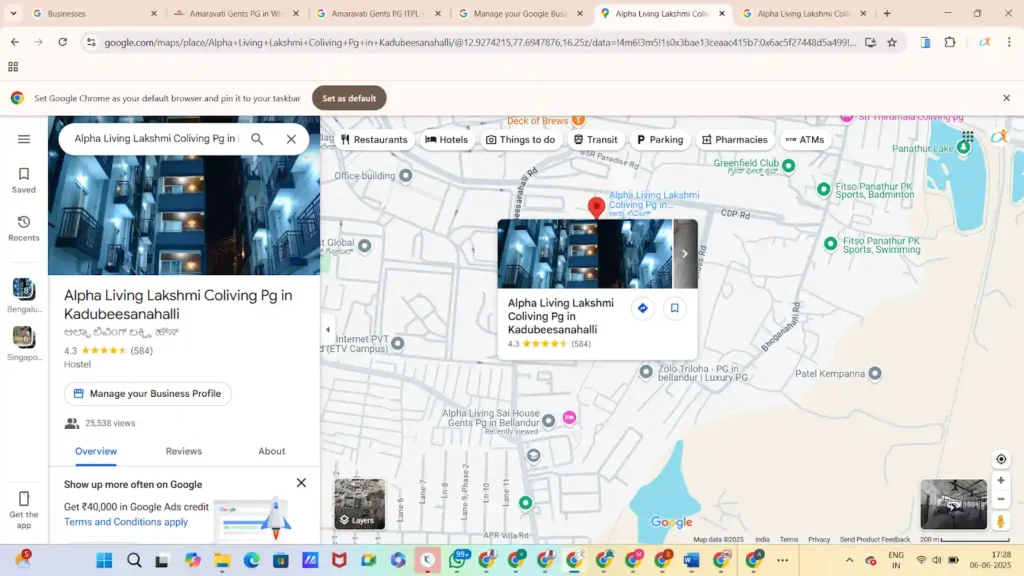
Task: Save place using bookmark icon on card
Action: tap(674, 308)
